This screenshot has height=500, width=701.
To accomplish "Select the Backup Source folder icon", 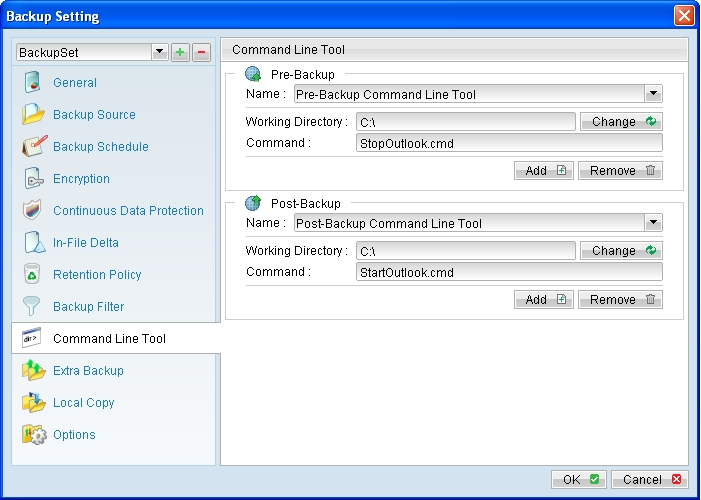I will point(33,114).
